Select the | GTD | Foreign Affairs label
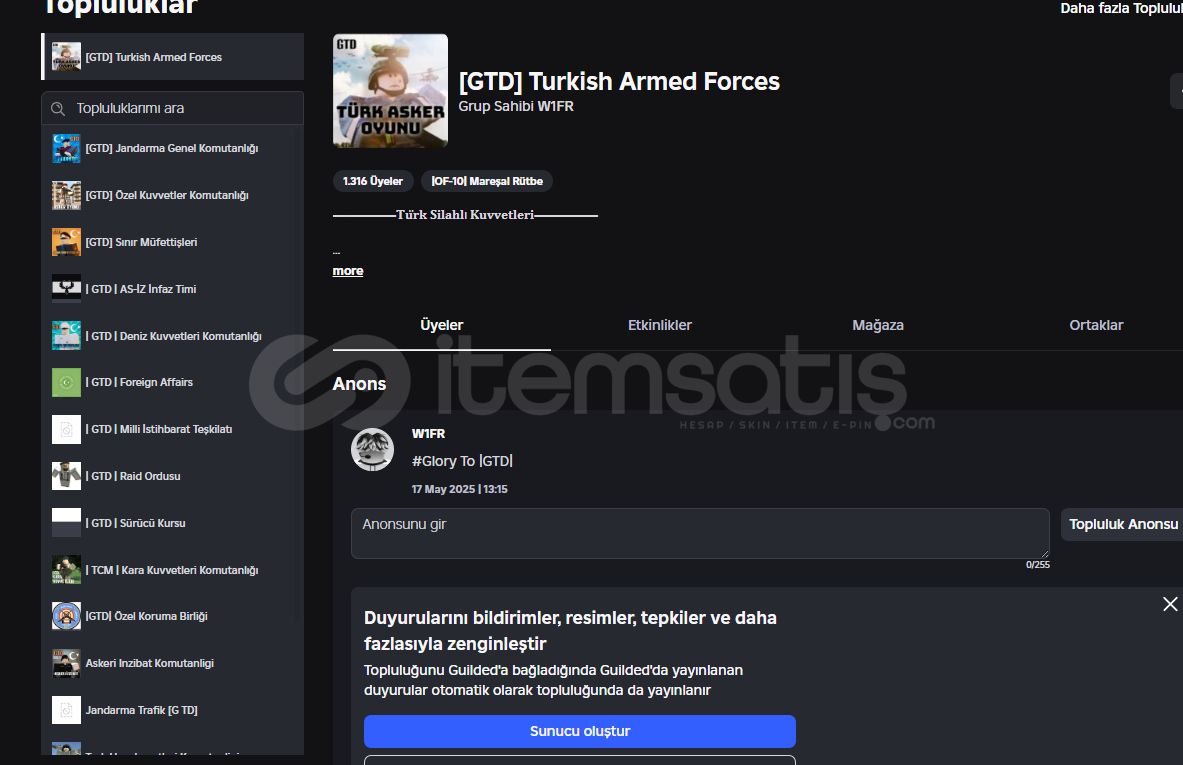 [x=140, y=382]
